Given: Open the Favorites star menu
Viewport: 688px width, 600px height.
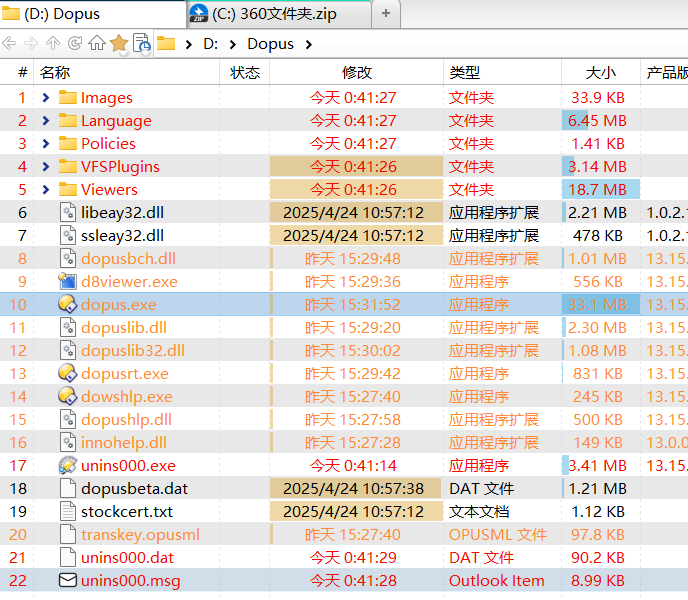Looking at the screenshot, I should tap(119, 43).
